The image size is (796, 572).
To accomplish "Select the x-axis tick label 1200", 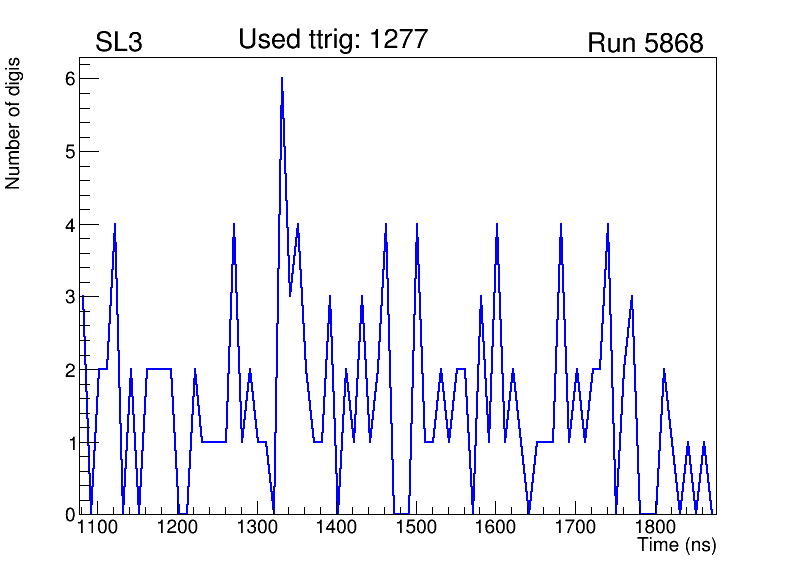I will (178, 528).
